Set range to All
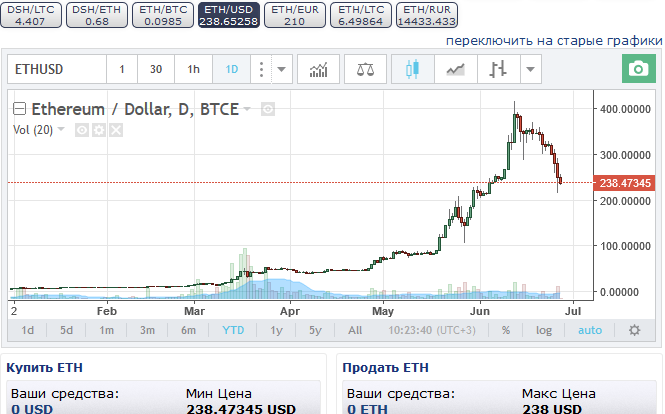The height and width of the screenshot is (414, 665). 355,330
